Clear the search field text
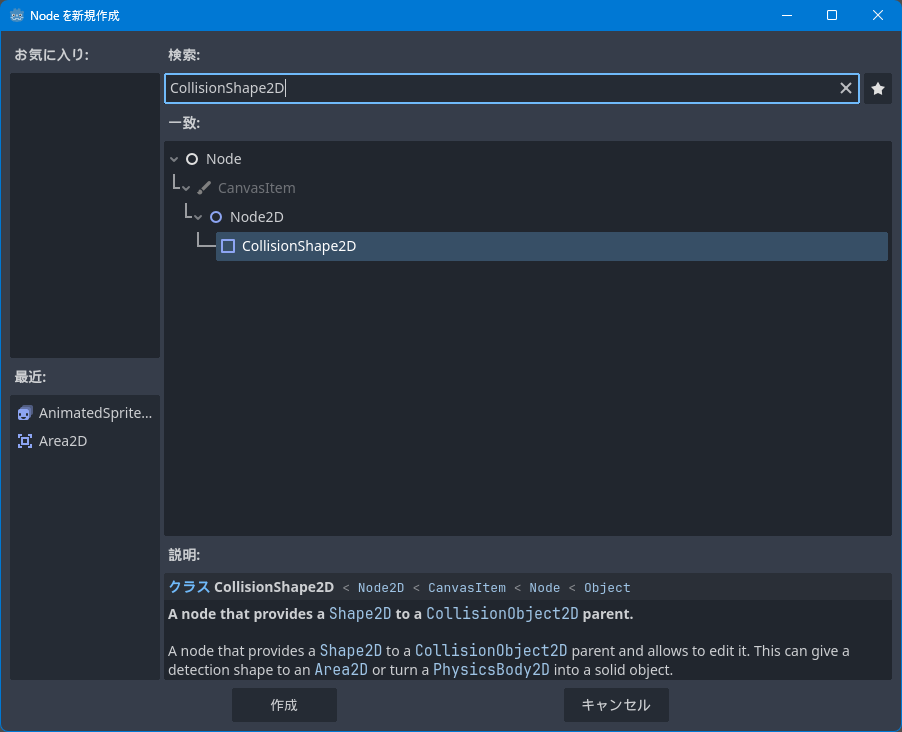 (x=845, y=88)
